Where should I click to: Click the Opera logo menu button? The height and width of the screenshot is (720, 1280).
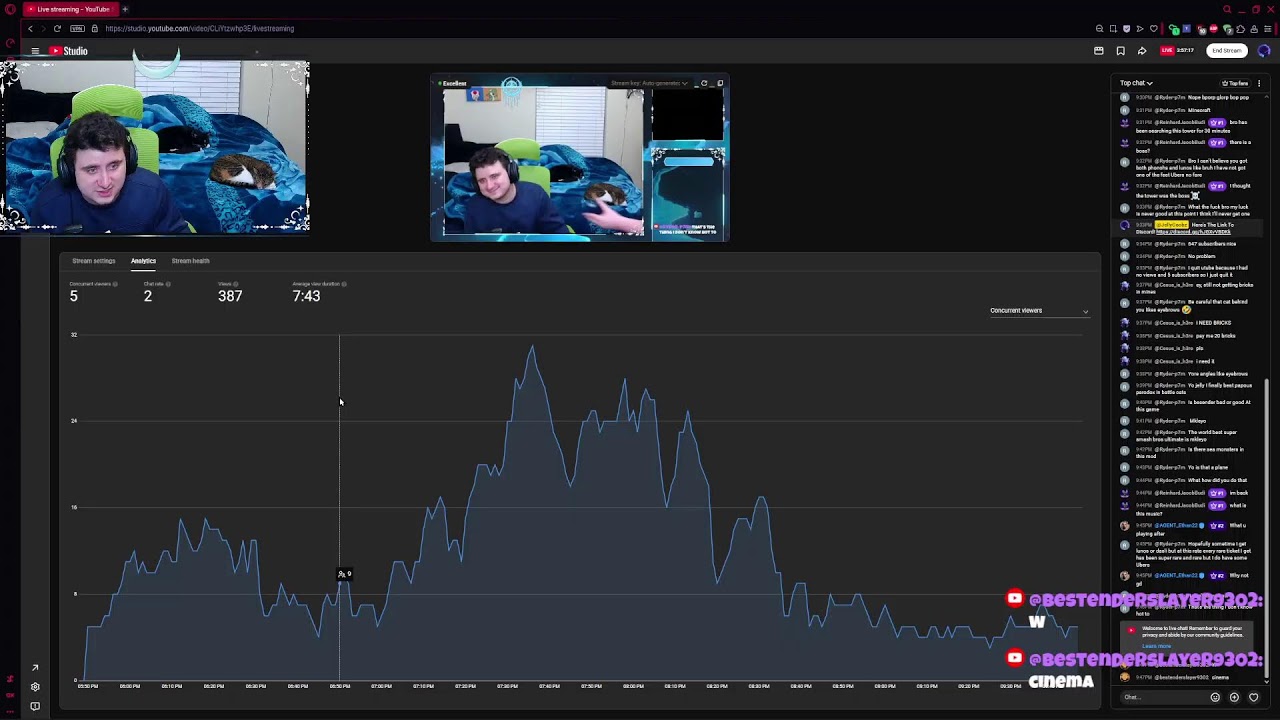tap(9, 9)
